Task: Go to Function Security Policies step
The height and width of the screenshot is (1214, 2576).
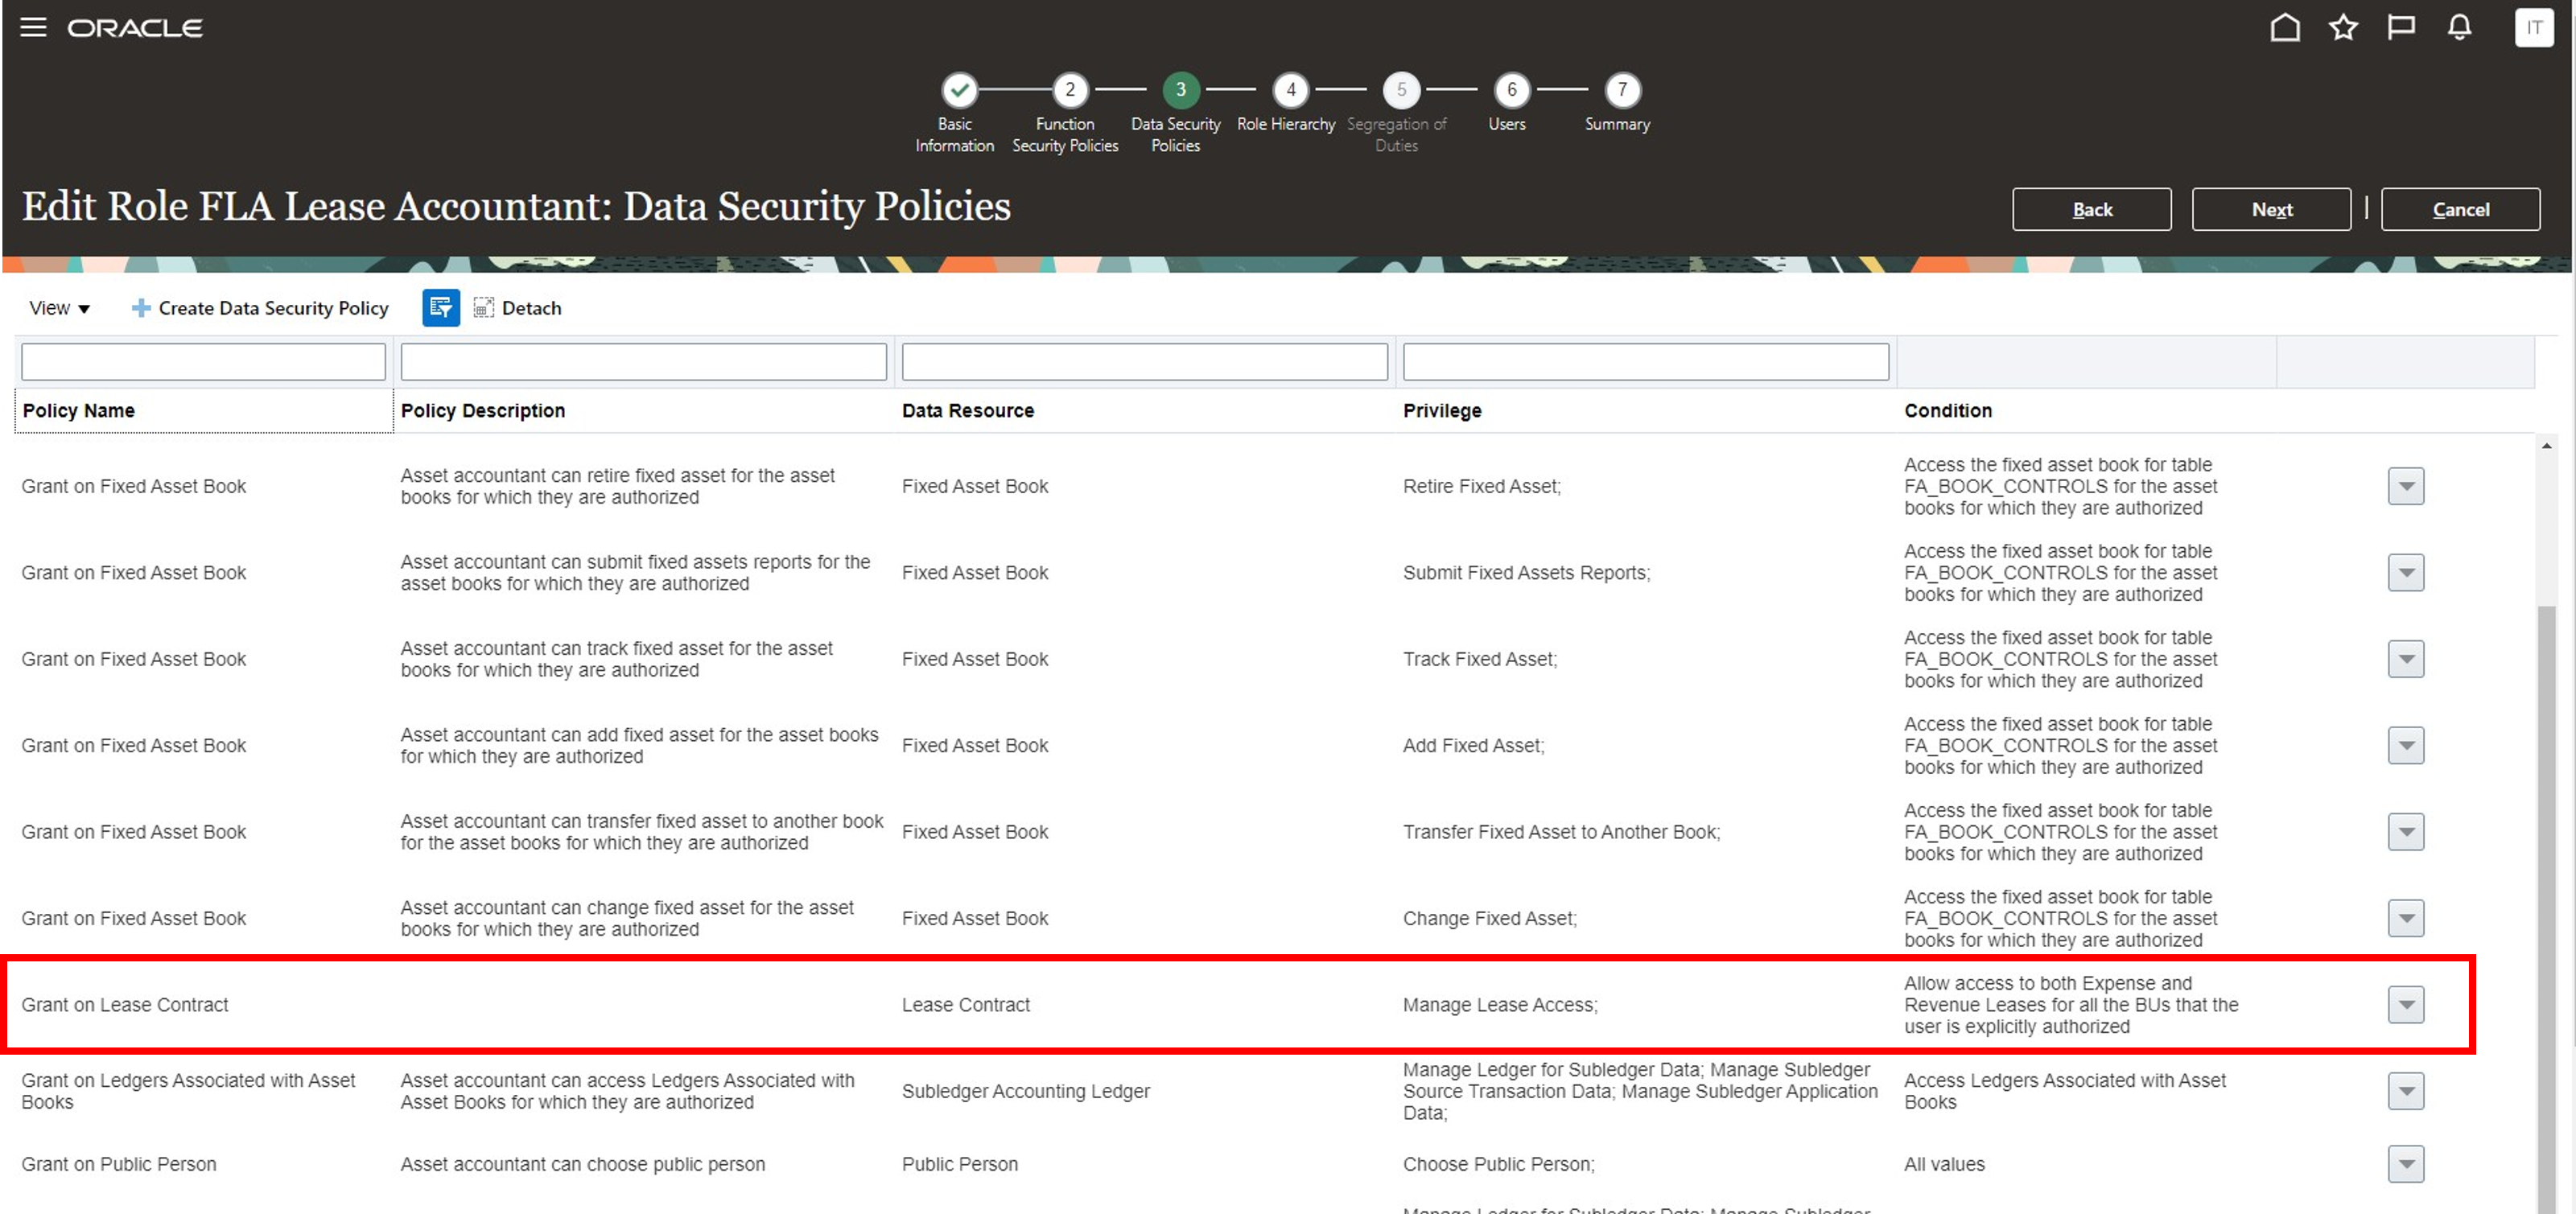Action: 1069,90
